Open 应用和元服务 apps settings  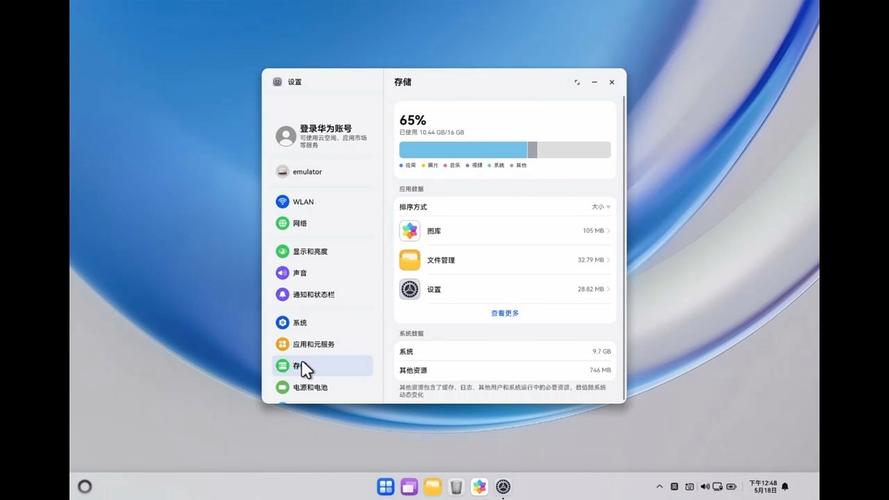[322, 344]
